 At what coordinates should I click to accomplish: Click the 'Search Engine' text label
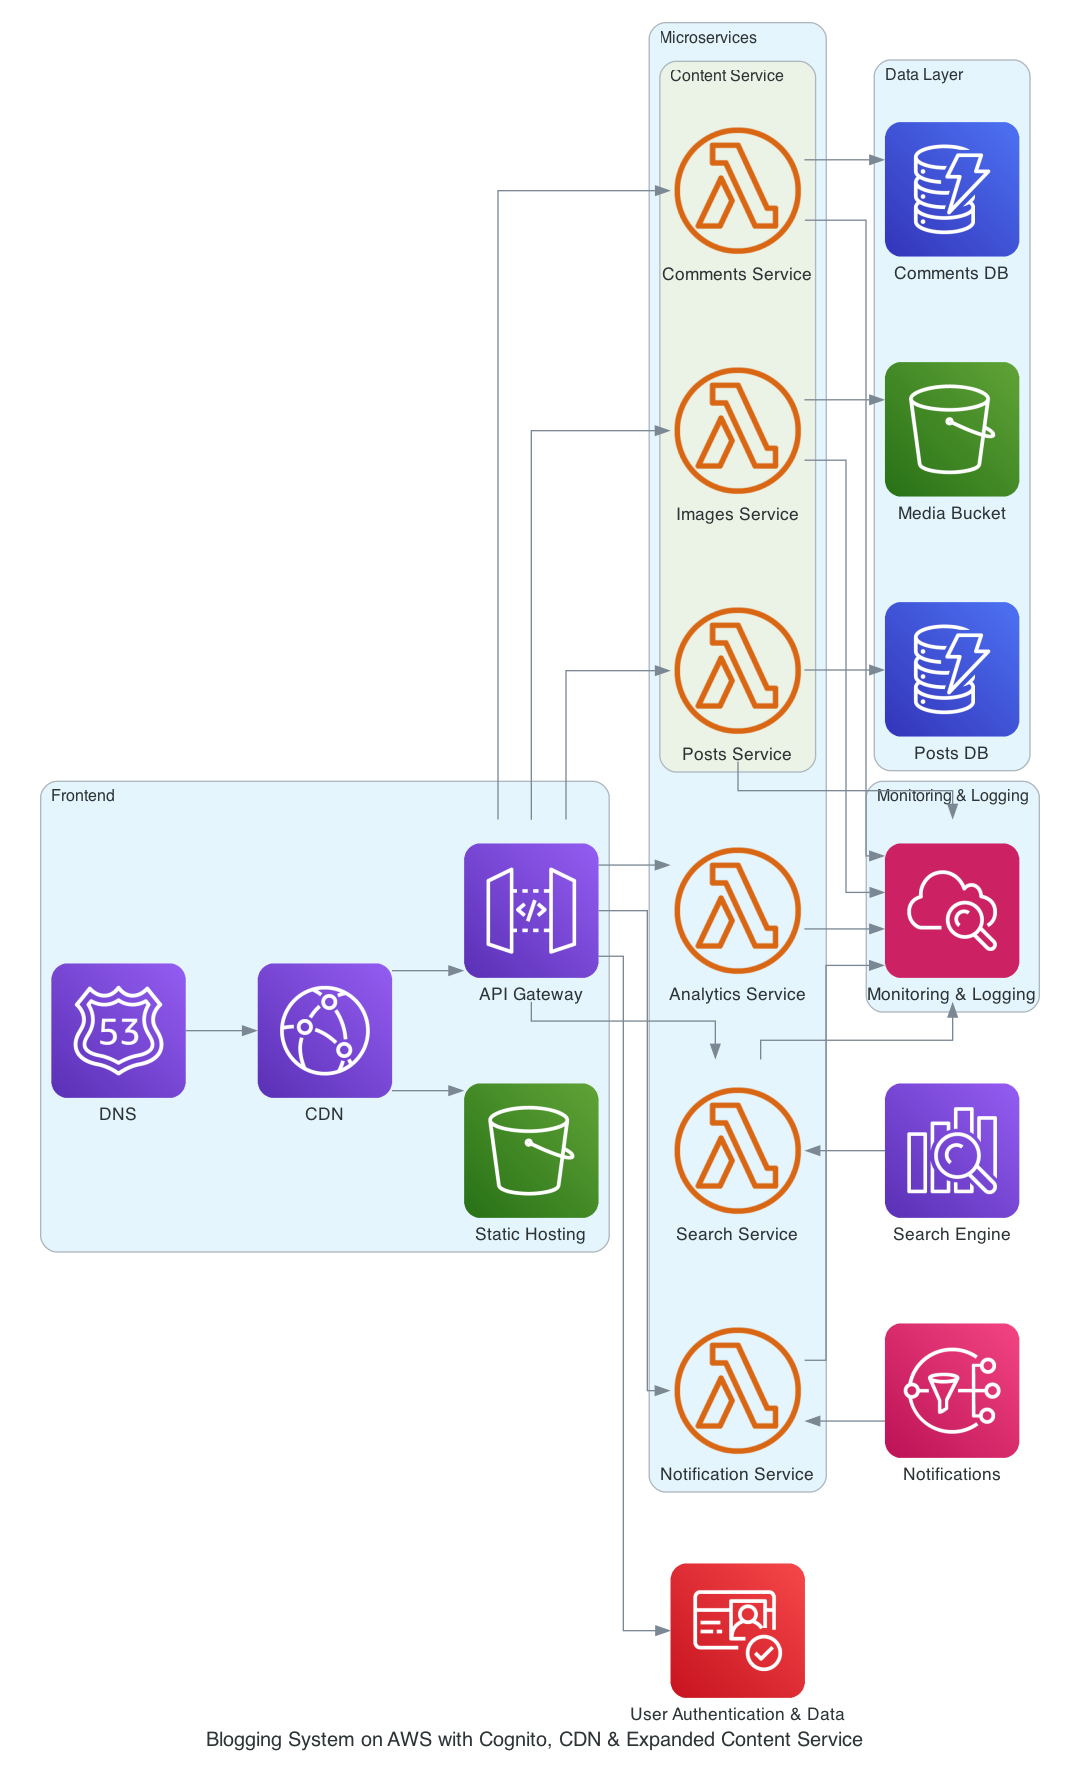tap(952, 1234)
